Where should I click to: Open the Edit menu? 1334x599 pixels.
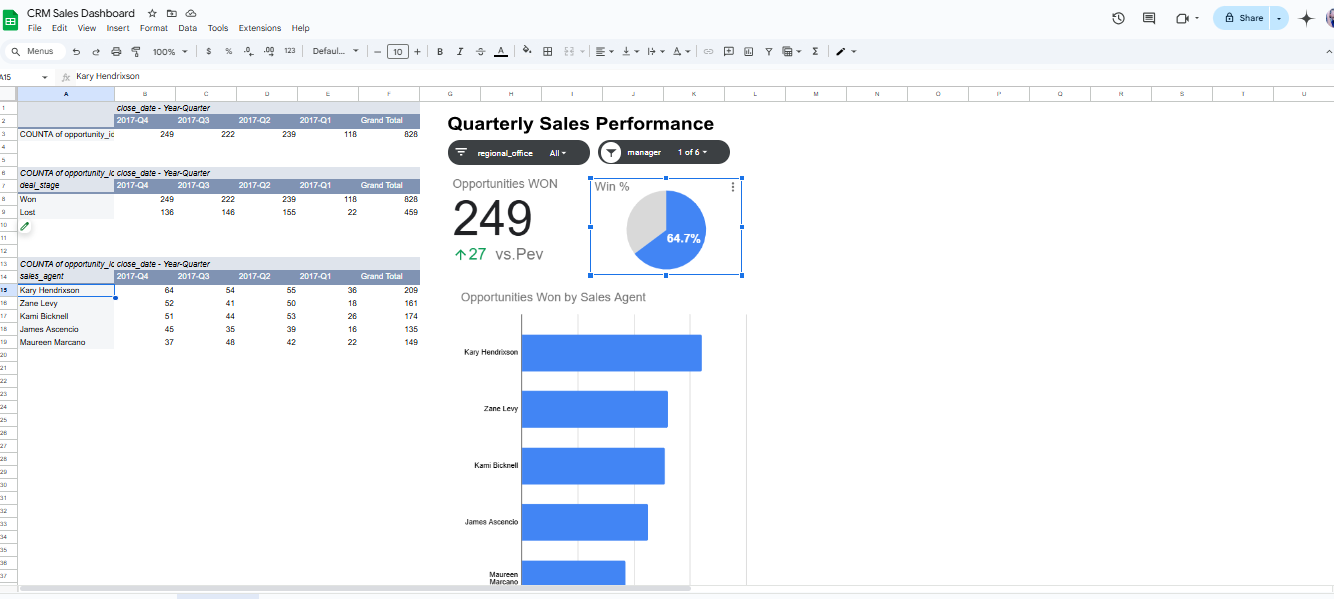pyautogui.click(x=59, y=28)
